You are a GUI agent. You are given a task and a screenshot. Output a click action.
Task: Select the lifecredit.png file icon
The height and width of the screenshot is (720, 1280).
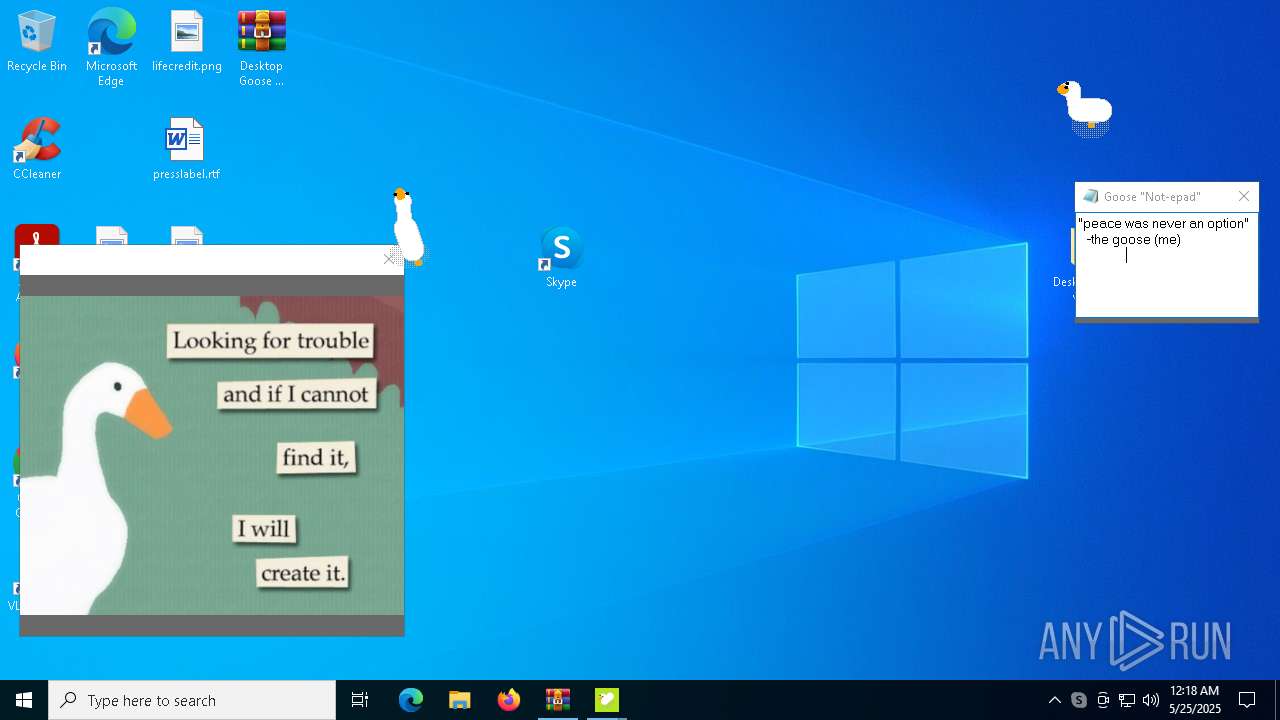click(x=187, y=42)
